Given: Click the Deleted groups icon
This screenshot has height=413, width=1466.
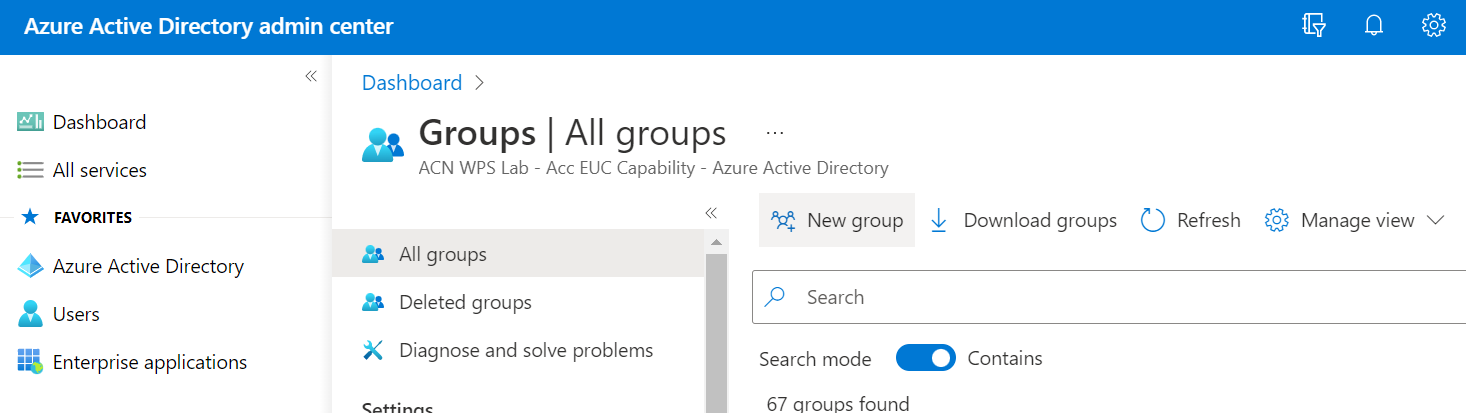Looking at the screenshot, I should pyautogui.click(x=373, y=302).
